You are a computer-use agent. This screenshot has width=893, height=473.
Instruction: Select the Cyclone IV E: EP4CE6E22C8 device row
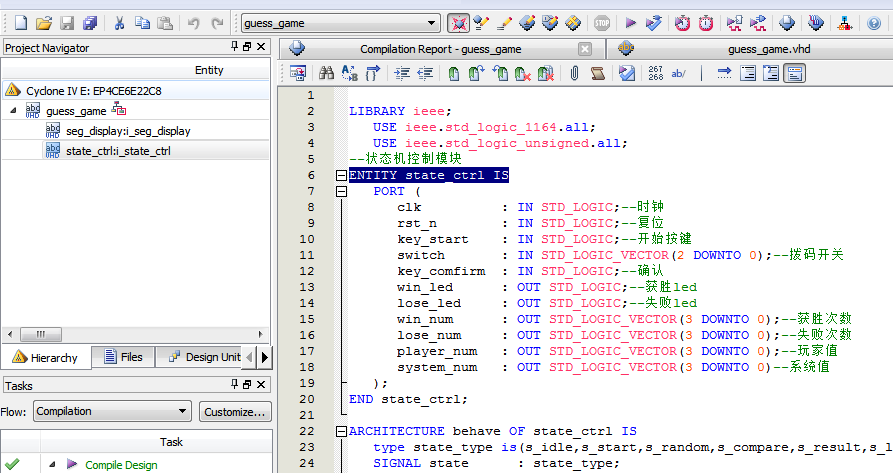pyautogui.click(x=136, y=91)
